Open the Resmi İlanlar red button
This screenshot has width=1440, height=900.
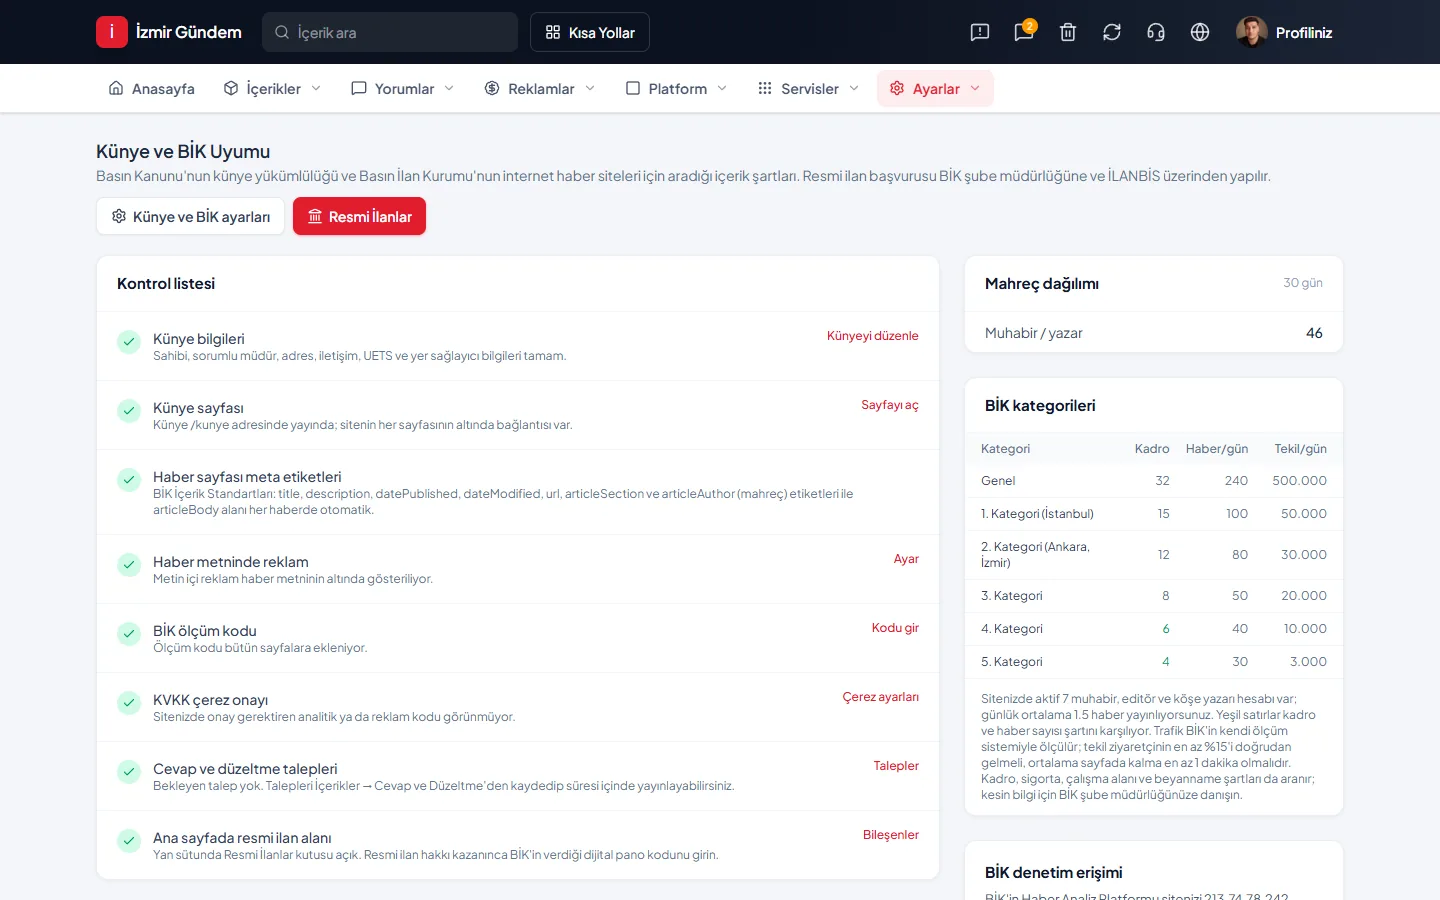359,216
